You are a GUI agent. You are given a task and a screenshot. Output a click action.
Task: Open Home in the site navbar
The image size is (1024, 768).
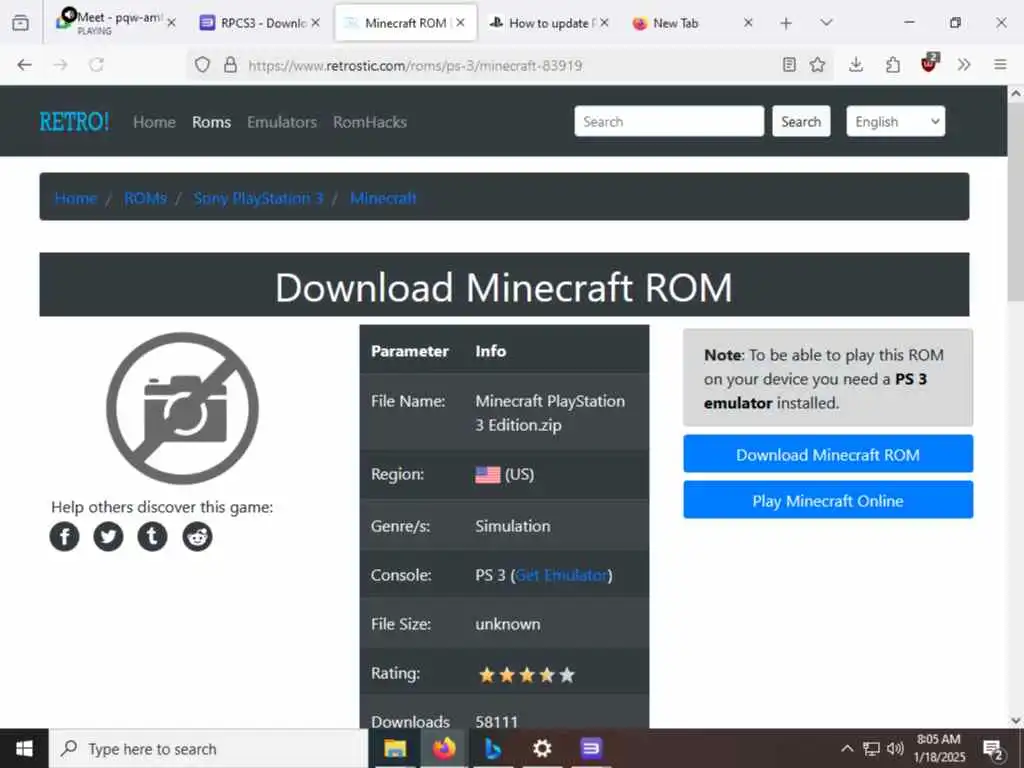[154, 122]
